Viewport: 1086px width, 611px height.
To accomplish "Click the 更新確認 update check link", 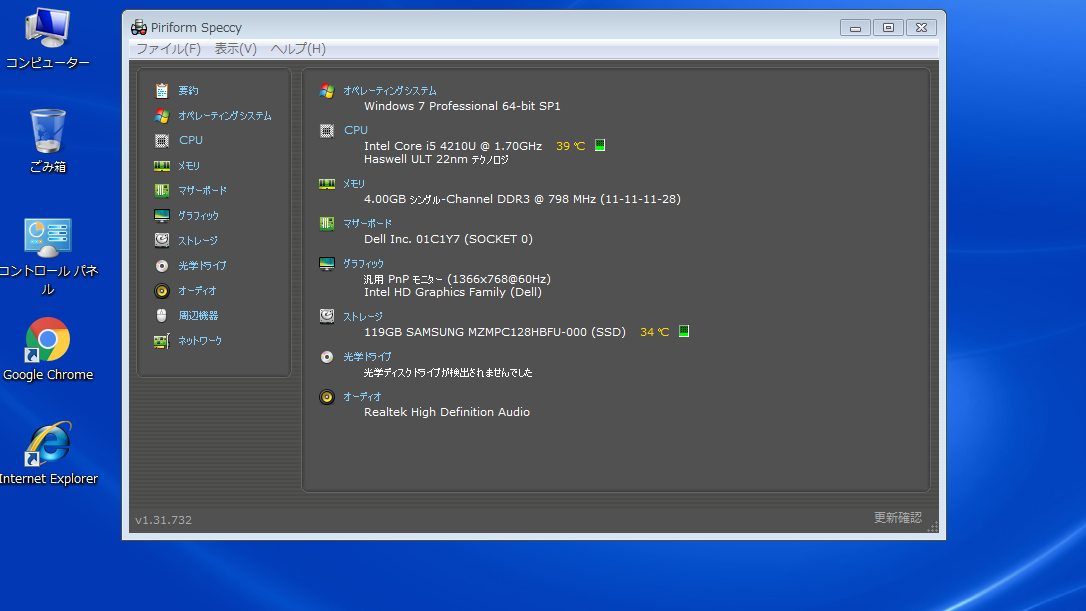I will [x=898, y=517].
